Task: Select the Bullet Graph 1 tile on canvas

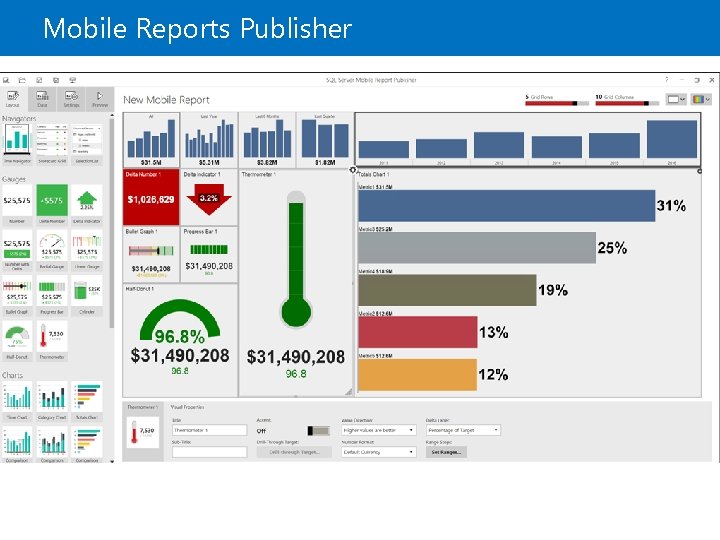Action: (151, 254)
